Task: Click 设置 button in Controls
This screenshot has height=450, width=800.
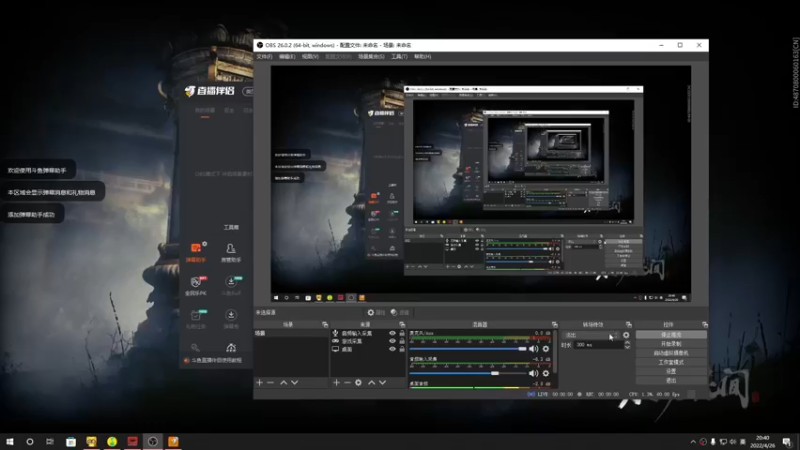Action: (671, 371)
